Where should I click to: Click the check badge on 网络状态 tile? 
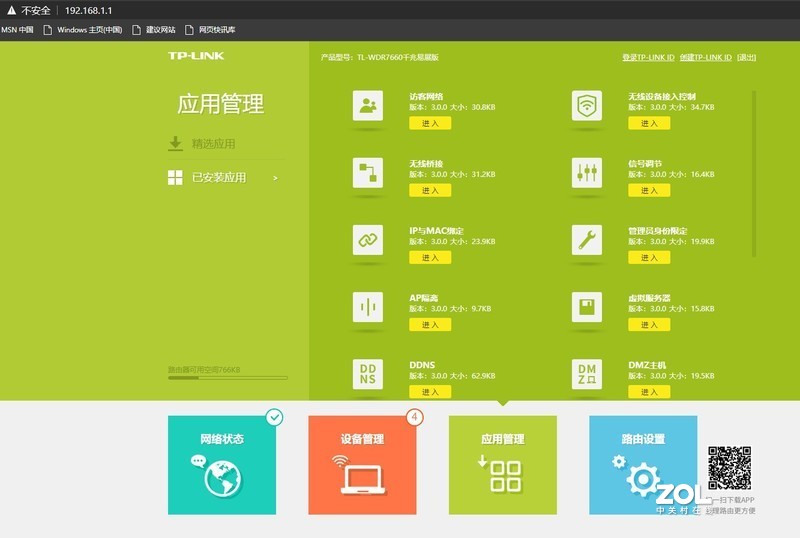coord(274,417)
